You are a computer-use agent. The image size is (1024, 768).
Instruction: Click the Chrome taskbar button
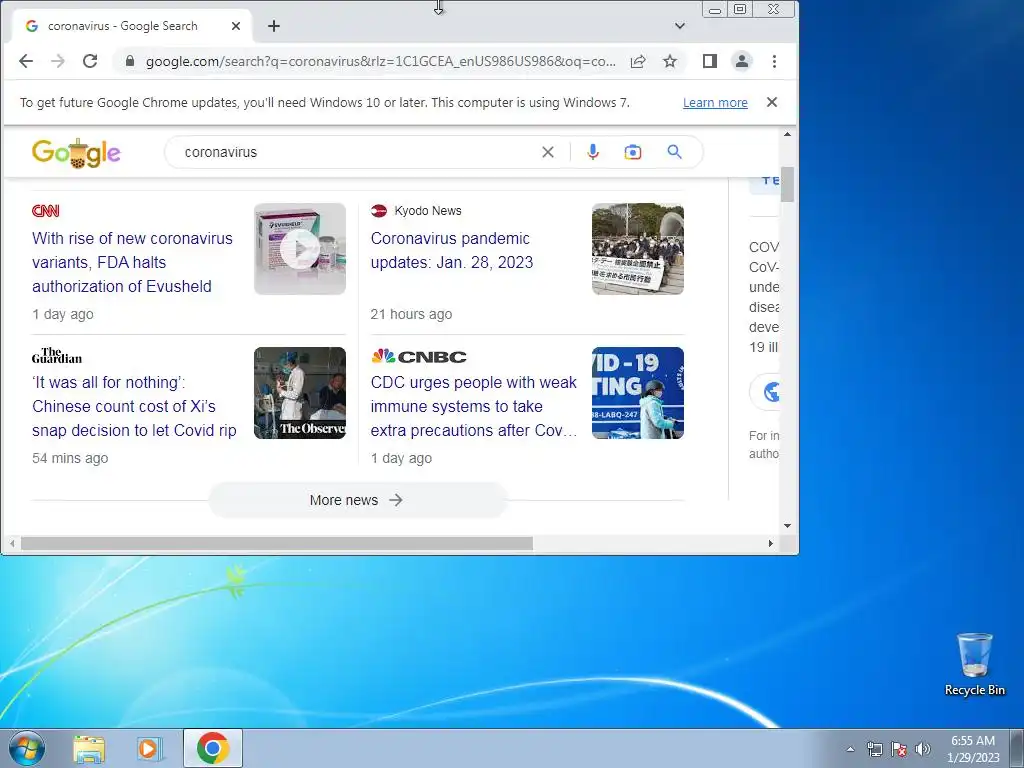(x=213, y=748)
